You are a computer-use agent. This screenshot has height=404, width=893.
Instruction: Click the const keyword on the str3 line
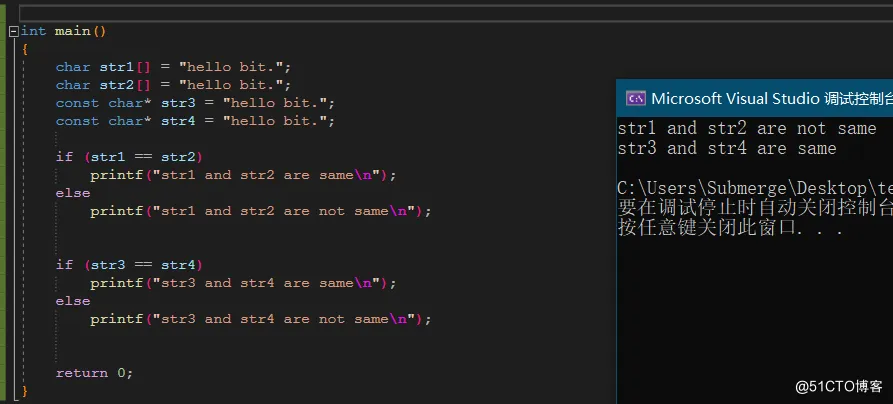pyautogui.click(x=77, y=103)
